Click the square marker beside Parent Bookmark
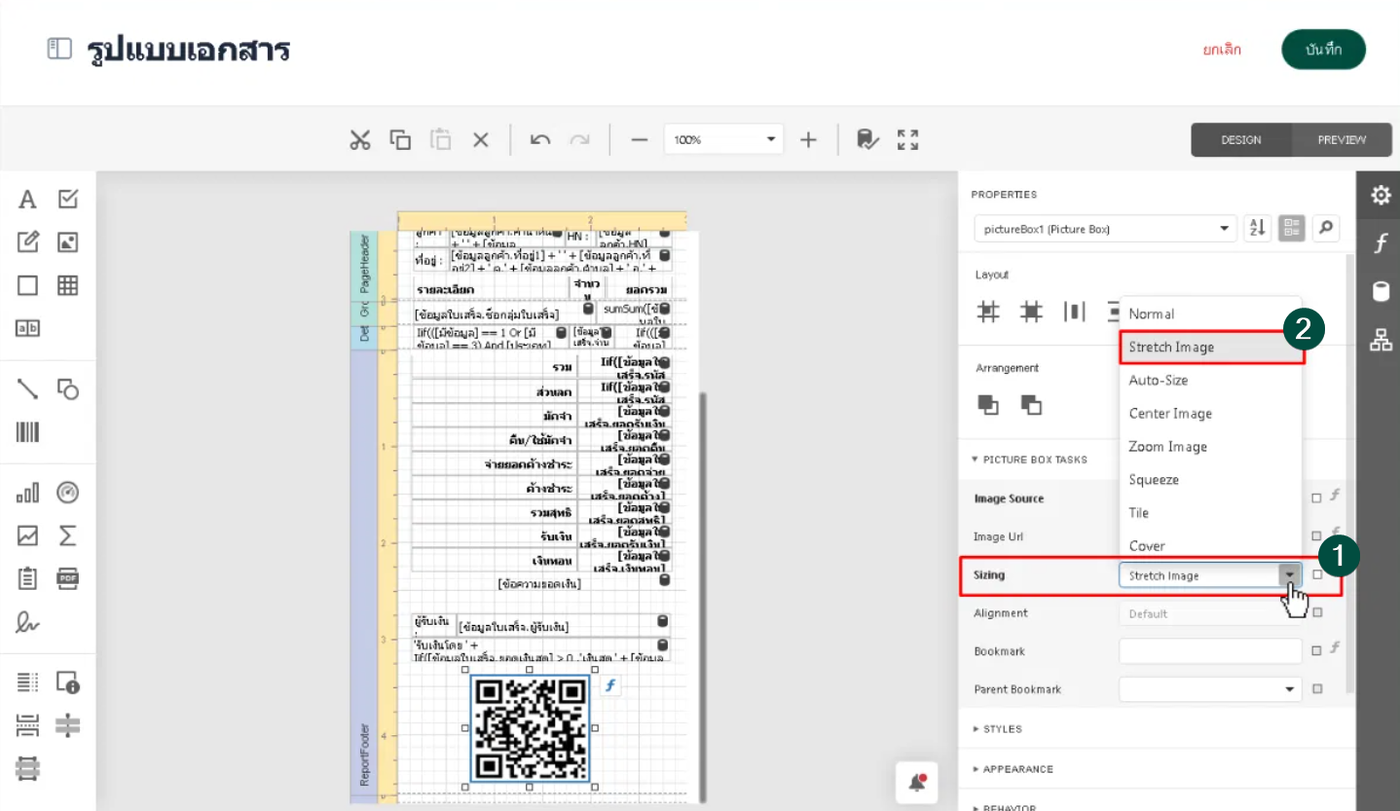Viewport: 1400px width, 811px height. [x=1317, y=689]
